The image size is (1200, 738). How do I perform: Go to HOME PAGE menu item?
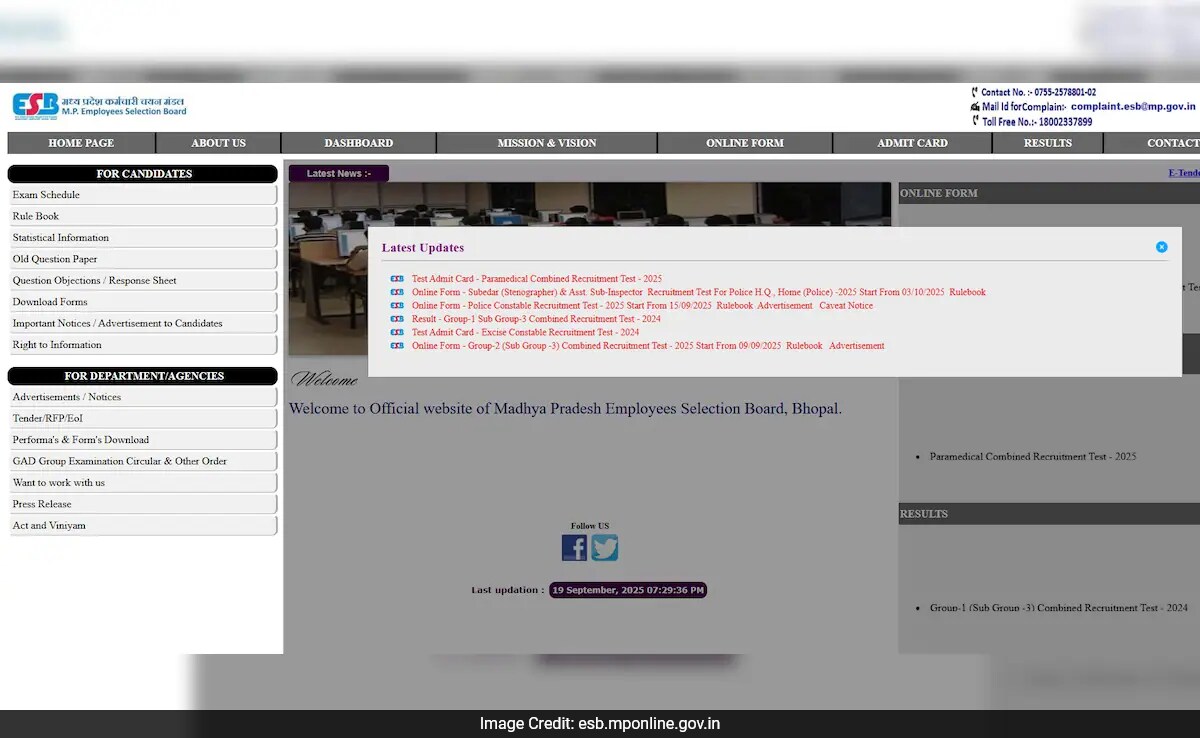(81, 143)
